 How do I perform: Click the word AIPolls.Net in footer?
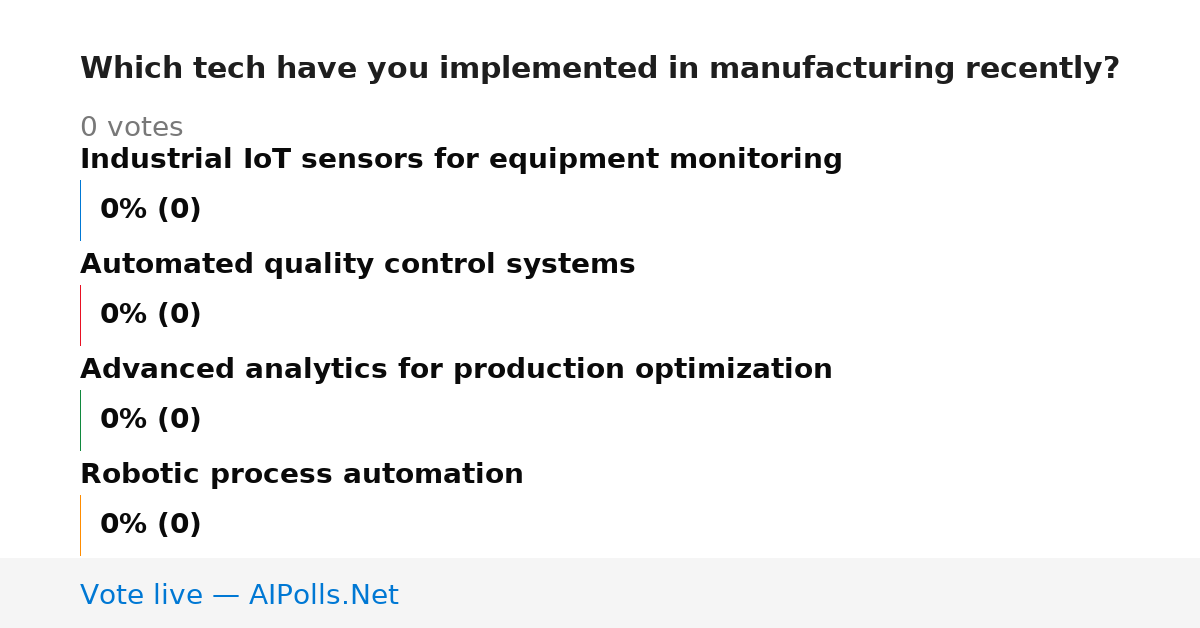coord(323,596)
